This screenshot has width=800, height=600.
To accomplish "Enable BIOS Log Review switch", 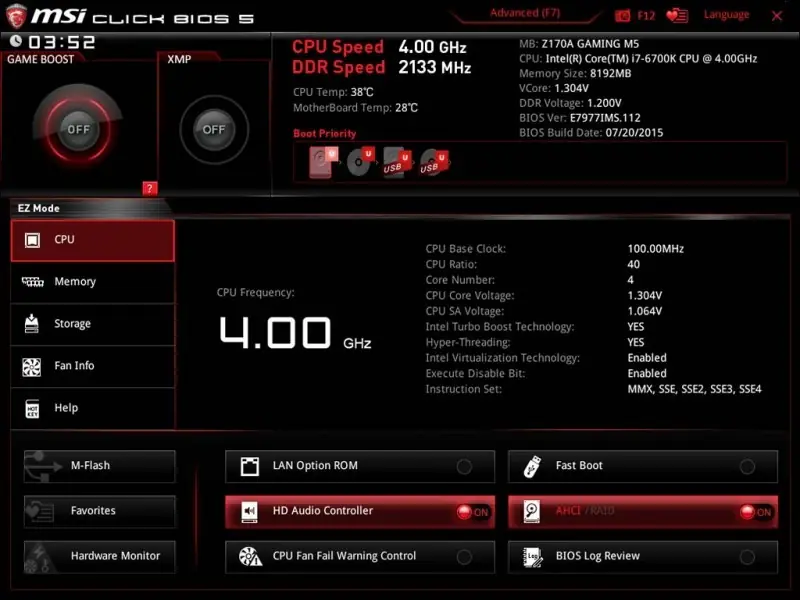I will click(747, 557).
